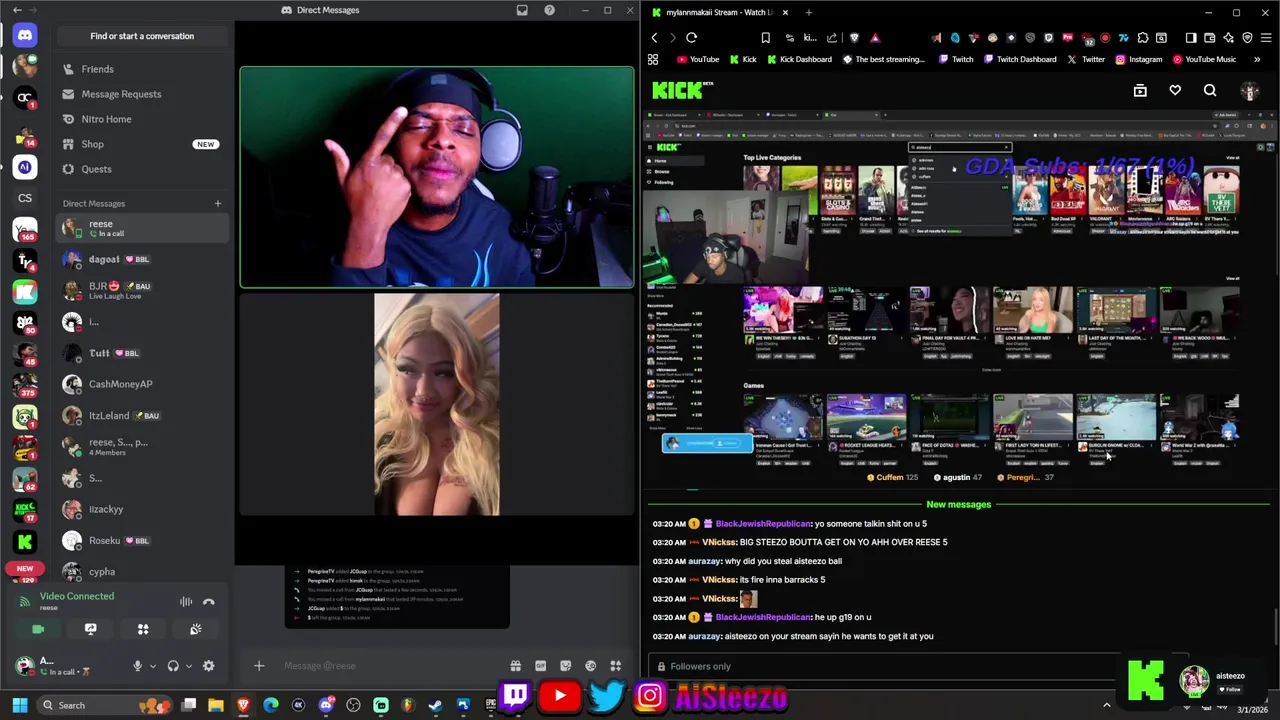Disconnect from the Discord call
The image size is (1280, 720).
pyautogui.click(x=208, y=602)
